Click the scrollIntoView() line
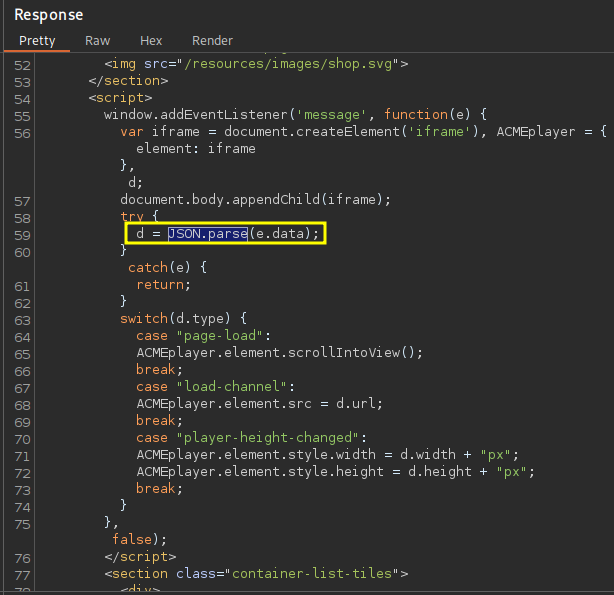The image size is (614, 595). (280, 353)
